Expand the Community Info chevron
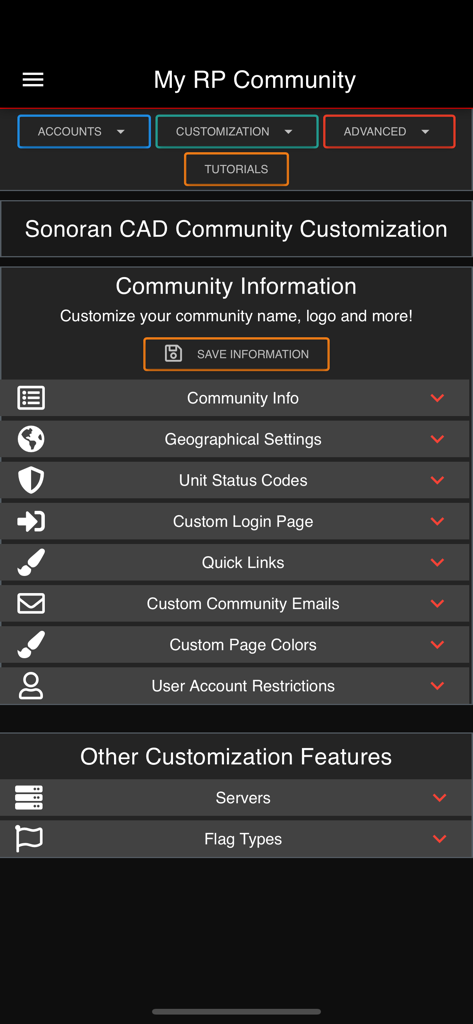 [438, 398]
